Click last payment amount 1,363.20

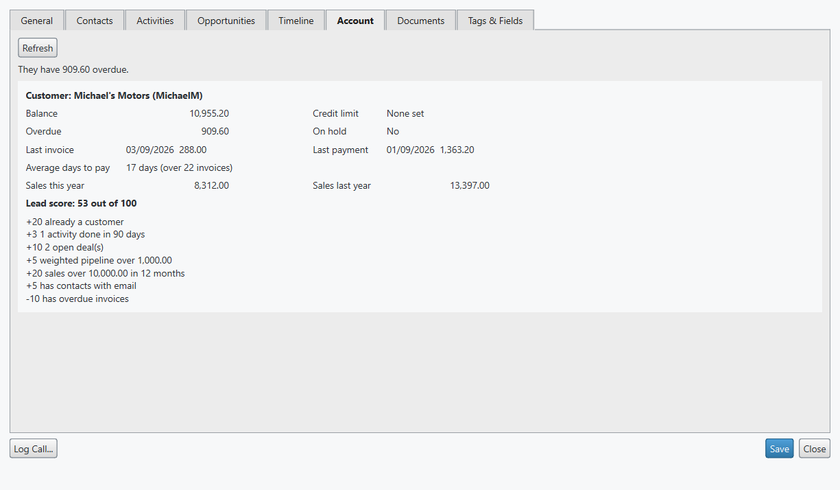457,150
